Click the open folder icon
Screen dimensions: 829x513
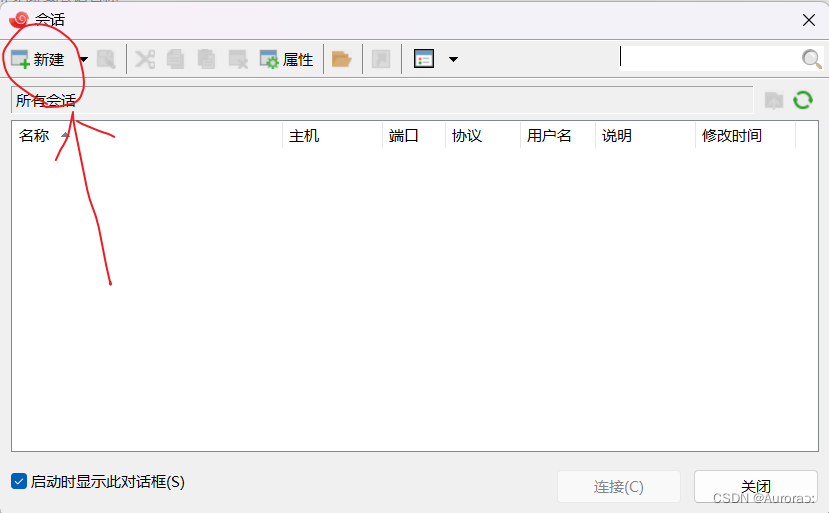click(342, 59)
